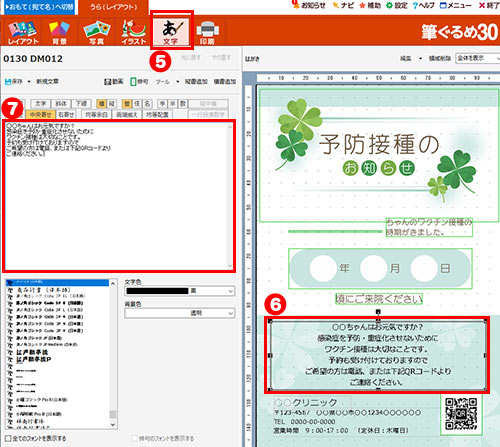Open the 印刷 print tool
500x447 pixels.
pyautogui.click(x=207, y=32)
